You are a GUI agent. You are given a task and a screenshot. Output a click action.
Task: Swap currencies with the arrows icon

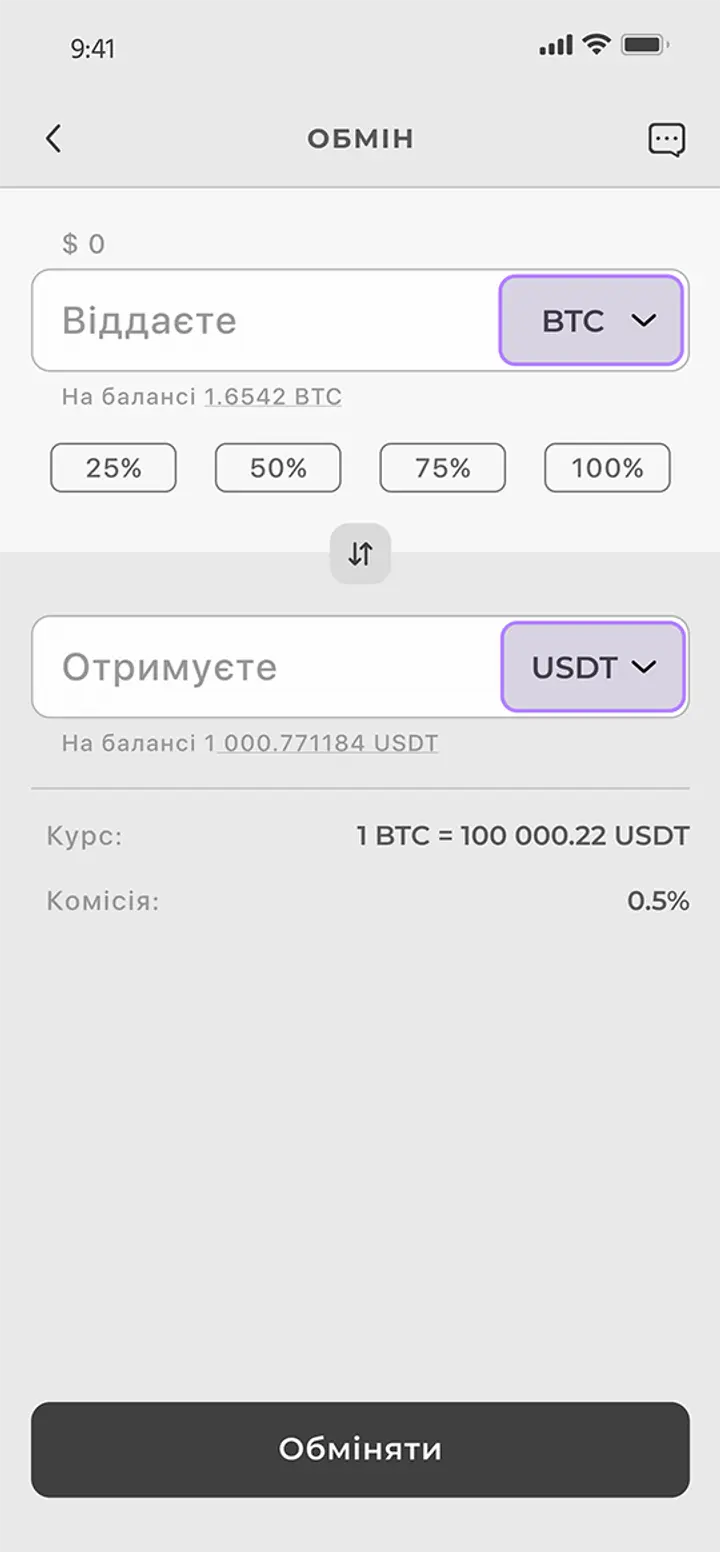point(360,553)
